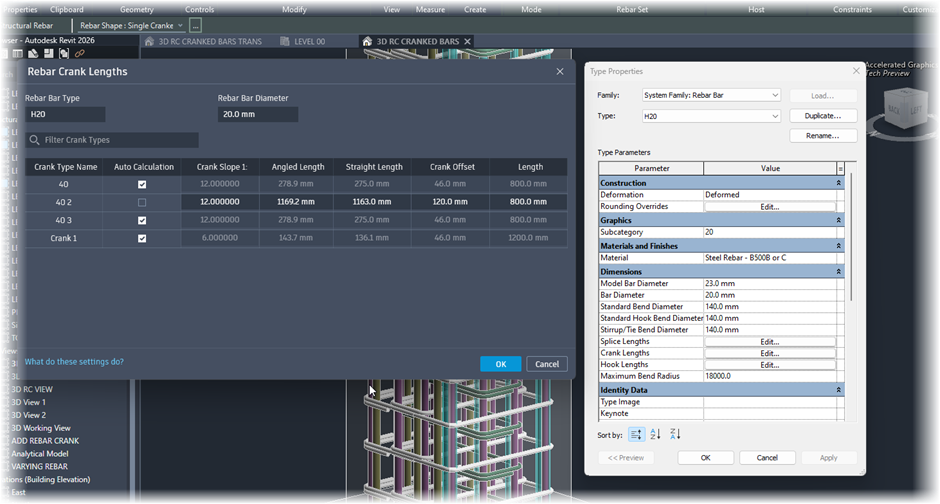Image resolution: width=940 pixels, height=504 pixels.
Task: Click the Duplicate... button
Action: [823, 116]
